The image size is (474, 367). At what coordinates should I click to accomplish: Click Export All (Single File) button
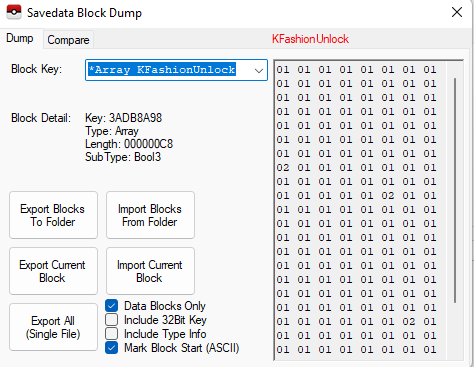pos(53,327)
